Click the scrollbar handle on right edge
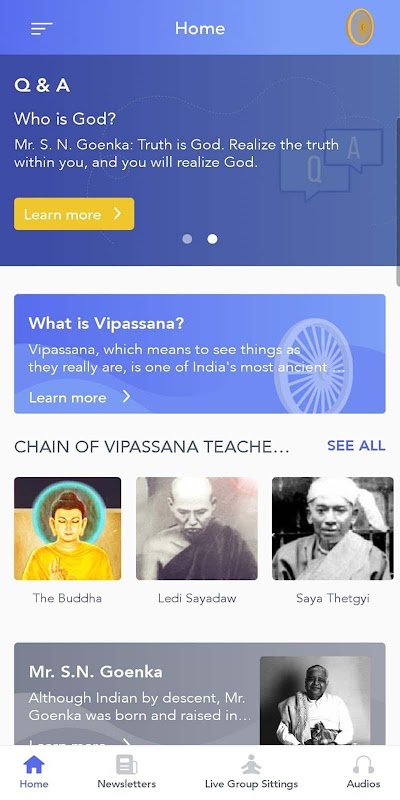This screenshot has height=800, width=400. click(398, 202)
